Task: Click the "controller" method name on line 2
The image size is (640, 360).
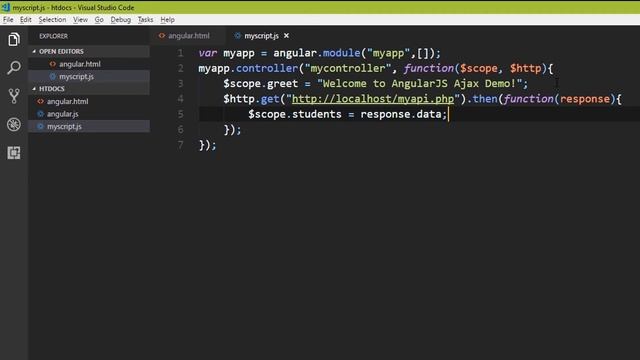Action: point(267,68)
